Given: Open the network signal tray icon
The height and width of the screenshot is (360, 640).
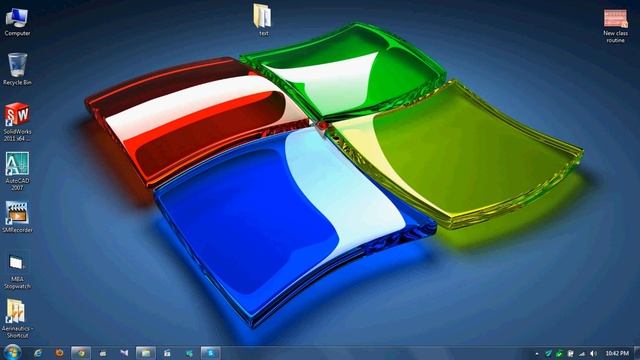Looking at the screenshot, I should (x=582, y=353).
